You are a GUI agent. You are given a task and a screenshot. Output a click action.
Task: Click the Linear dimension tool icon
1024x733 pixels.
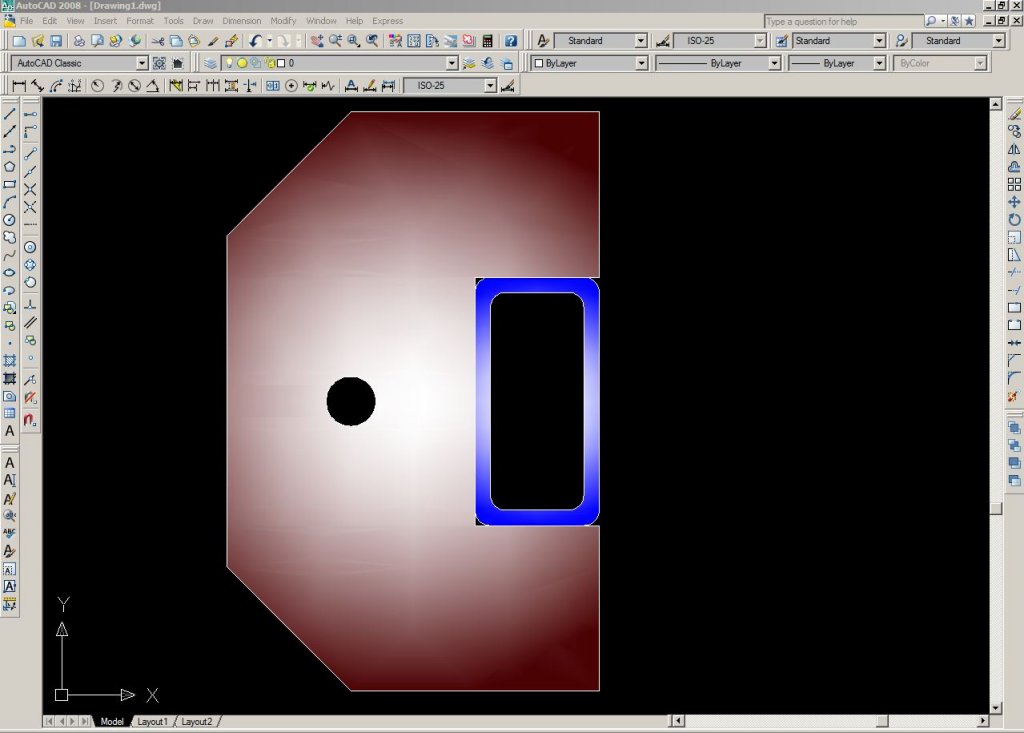point(19,86)
